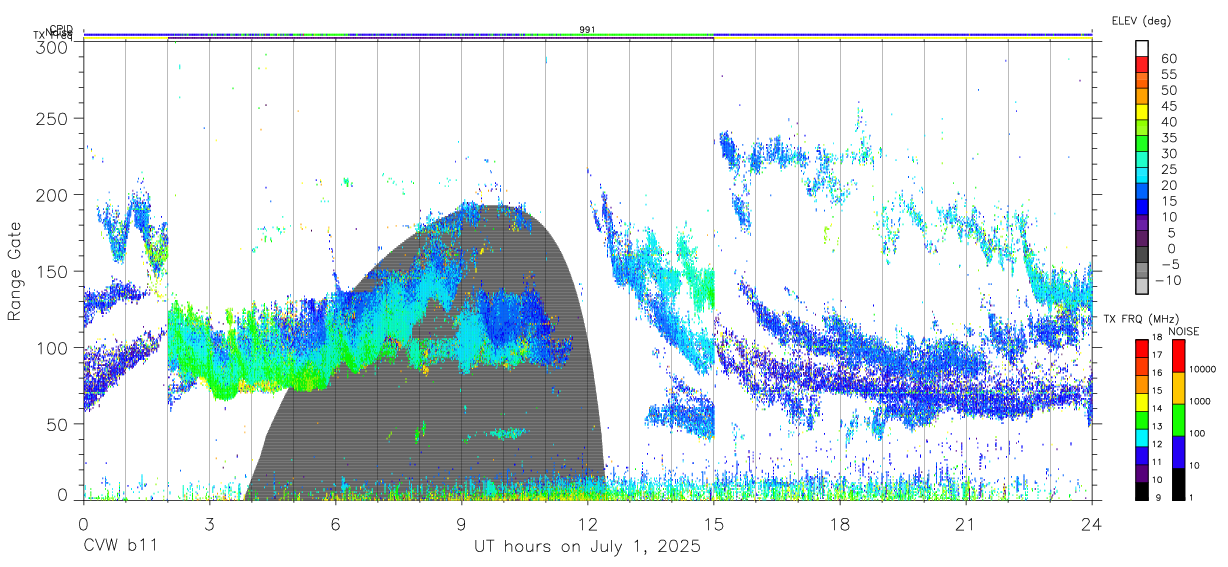
Task: Click the '12' hour tick on the time axis
Action: click(x=587, y=524)
